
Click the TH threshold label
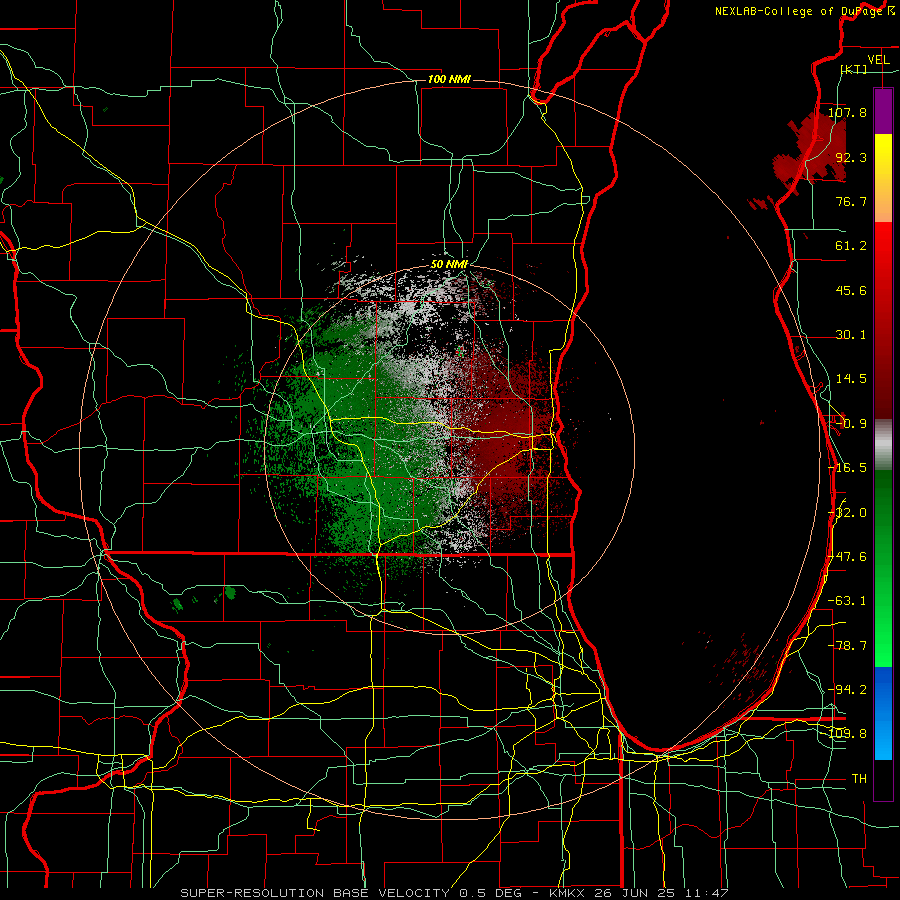[859, 779]
